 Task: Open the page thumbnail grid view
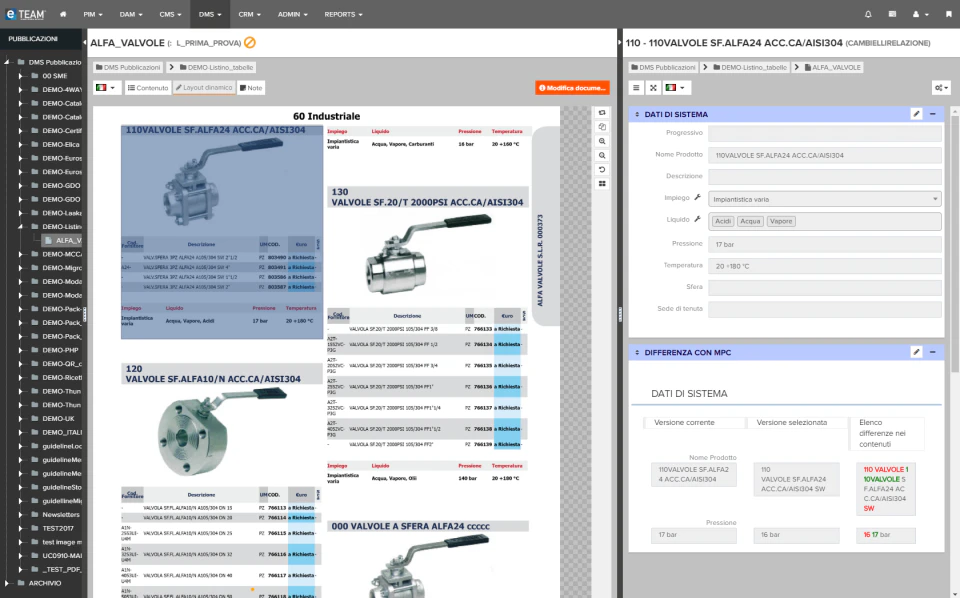[601, 181]
